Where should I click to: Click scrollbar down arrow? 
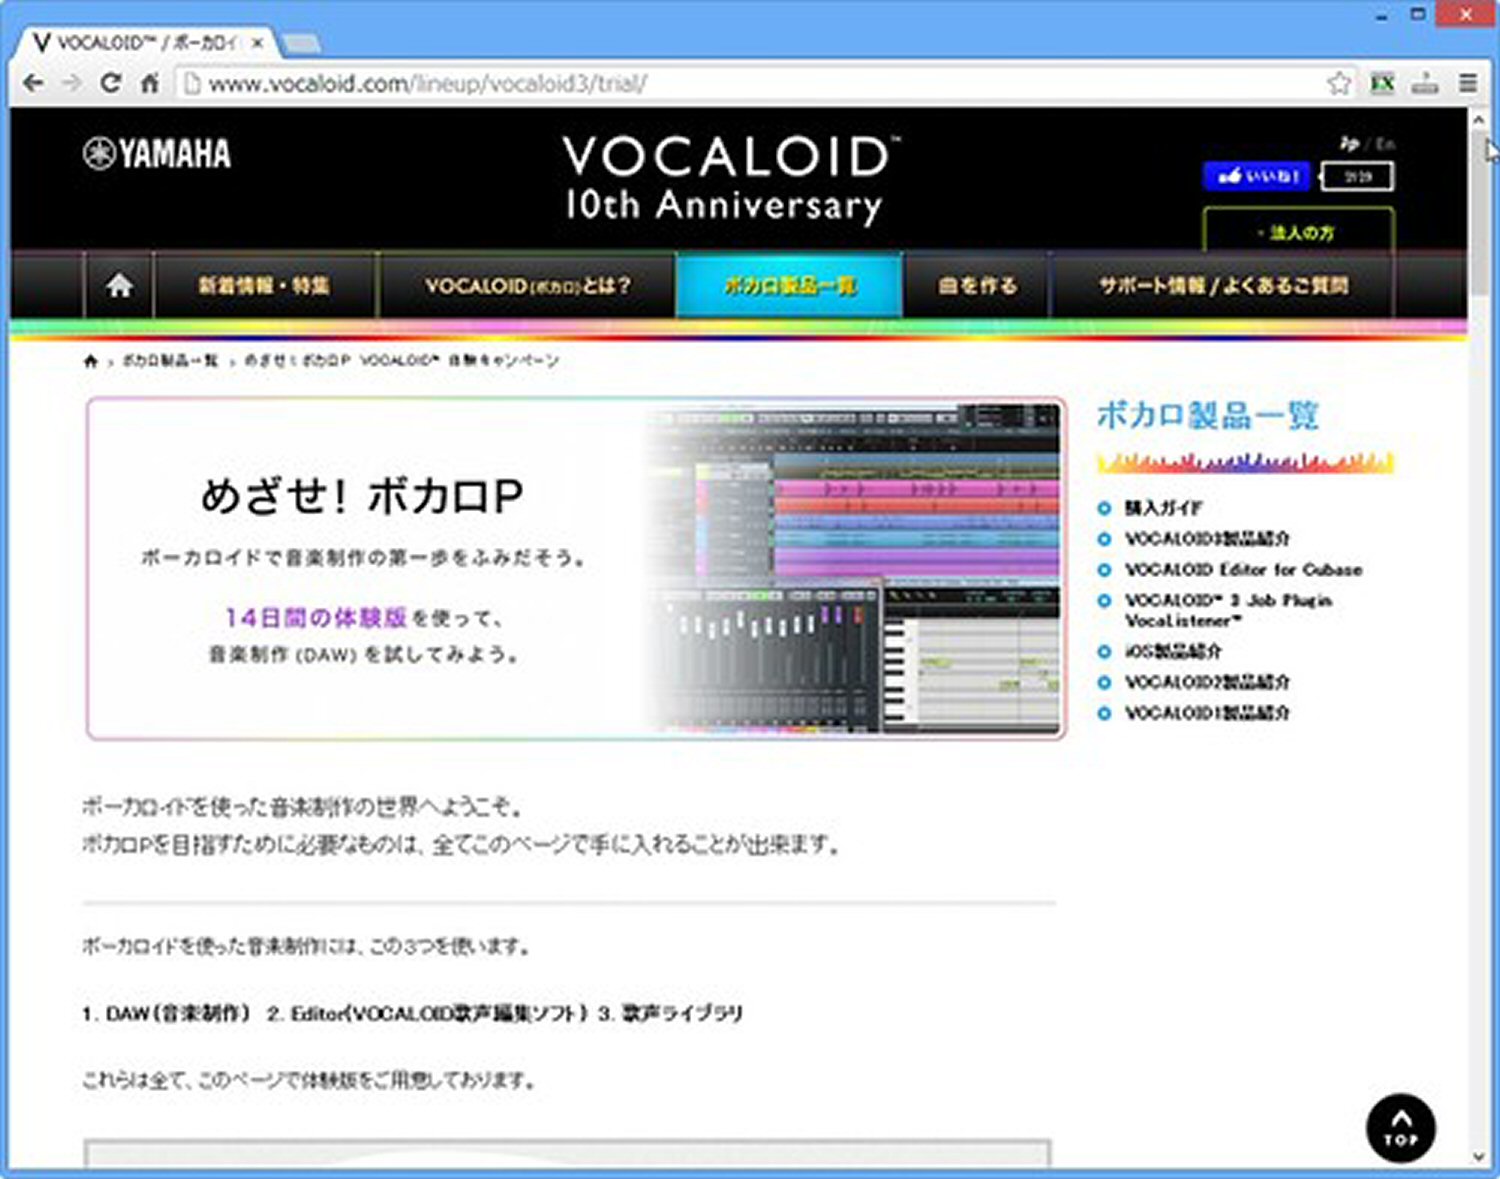click(x=1479, y=1157)
